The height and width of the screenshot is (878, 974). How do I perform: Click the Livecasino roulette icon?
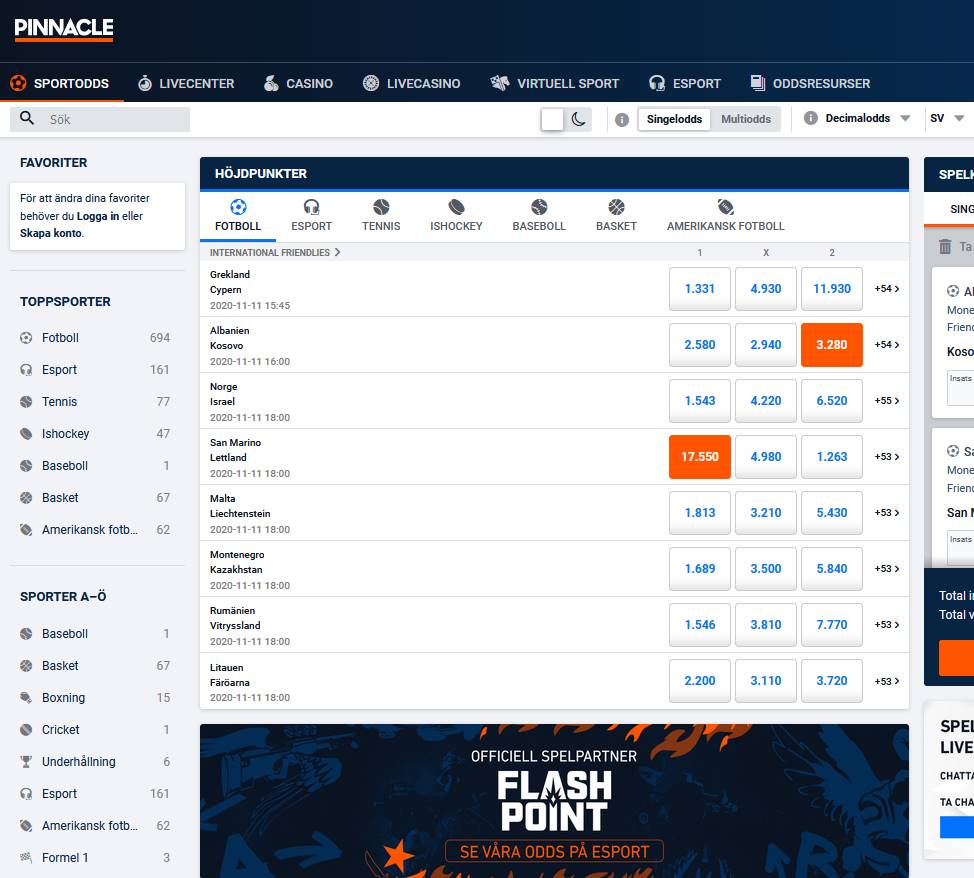click(x=371, y=83)
